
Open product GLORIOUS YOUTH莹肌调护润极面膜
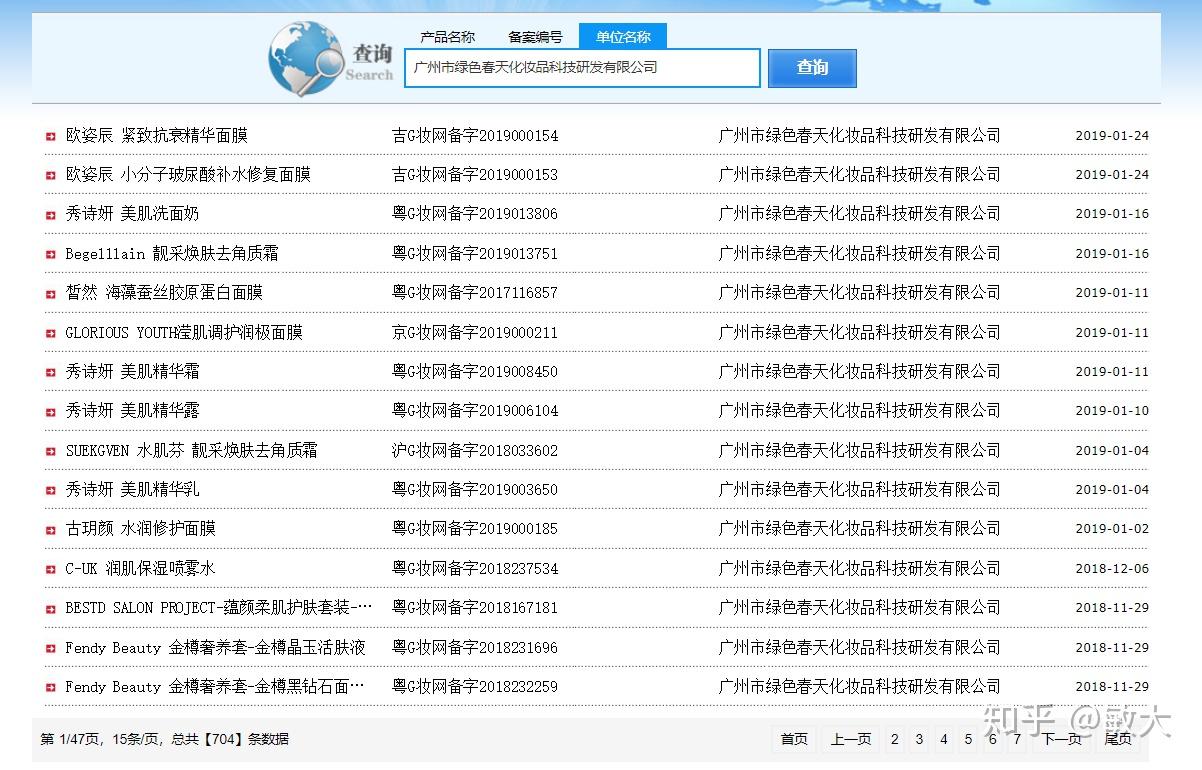point(184,332)
